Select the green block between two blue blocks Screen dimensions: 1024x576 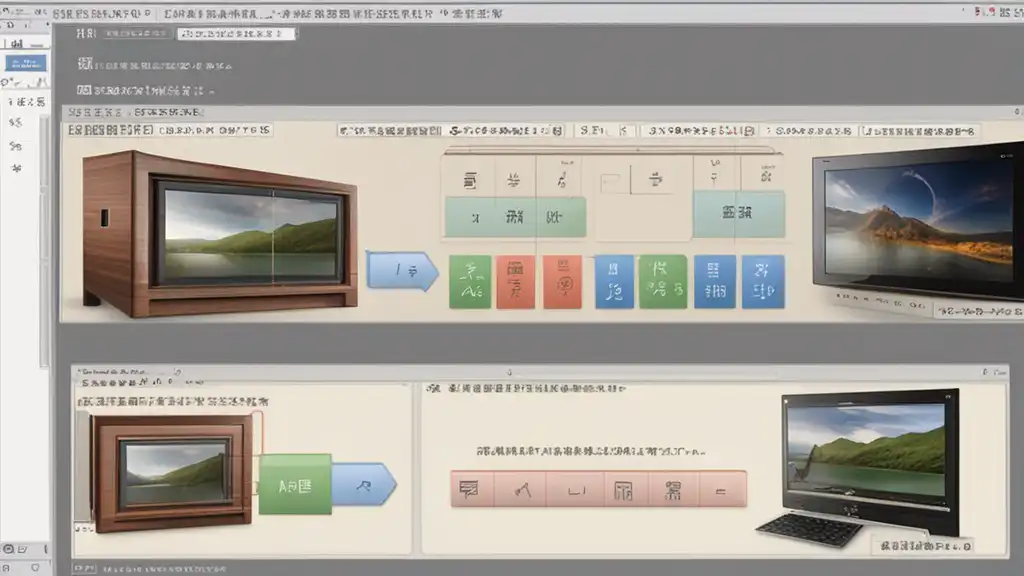(x=663, y=281)
